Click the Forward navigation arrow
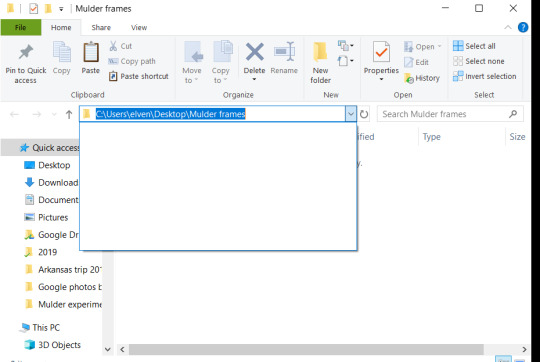 pyautogui.click(x=37, y=114)
